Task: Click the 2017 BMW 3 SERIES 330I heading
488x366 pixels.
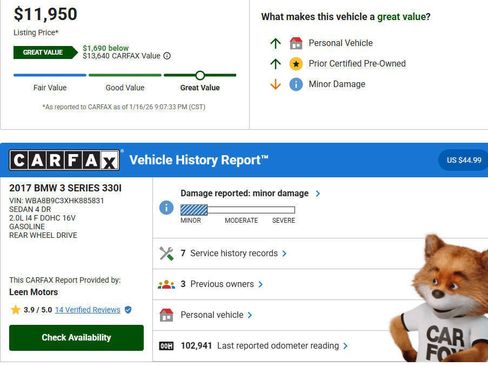Action: pos(65,188)
